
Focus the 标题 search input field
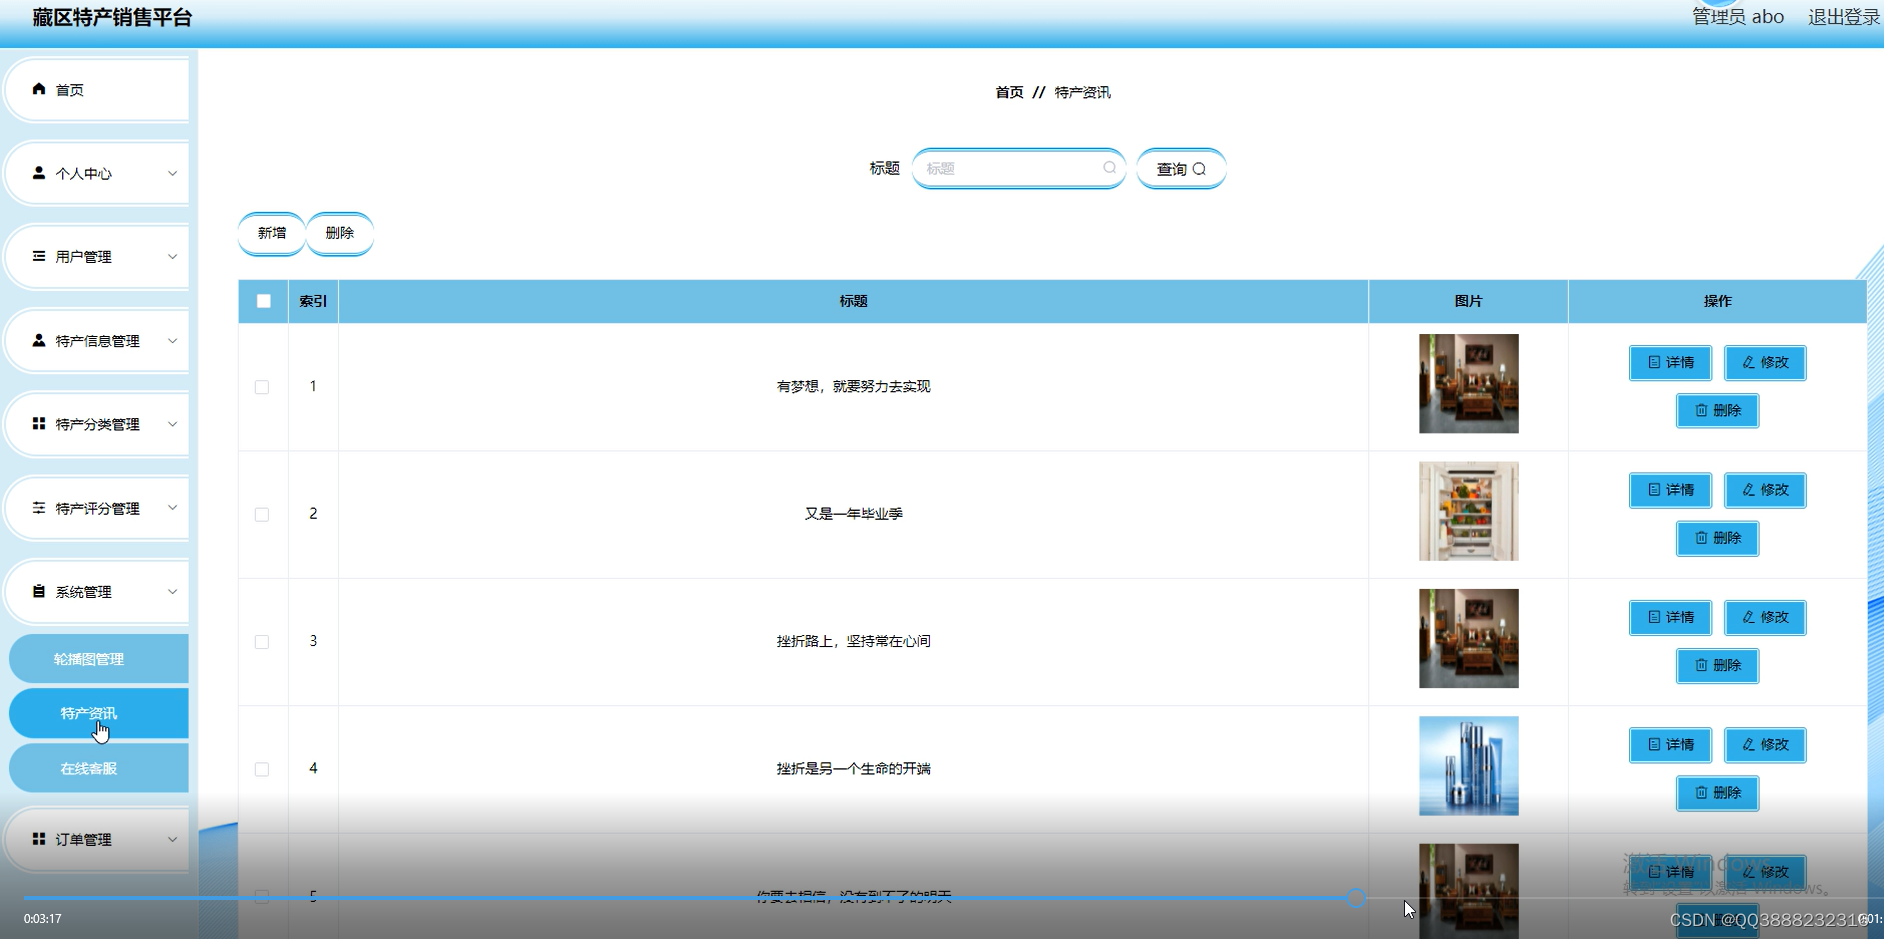(1018, 168)
